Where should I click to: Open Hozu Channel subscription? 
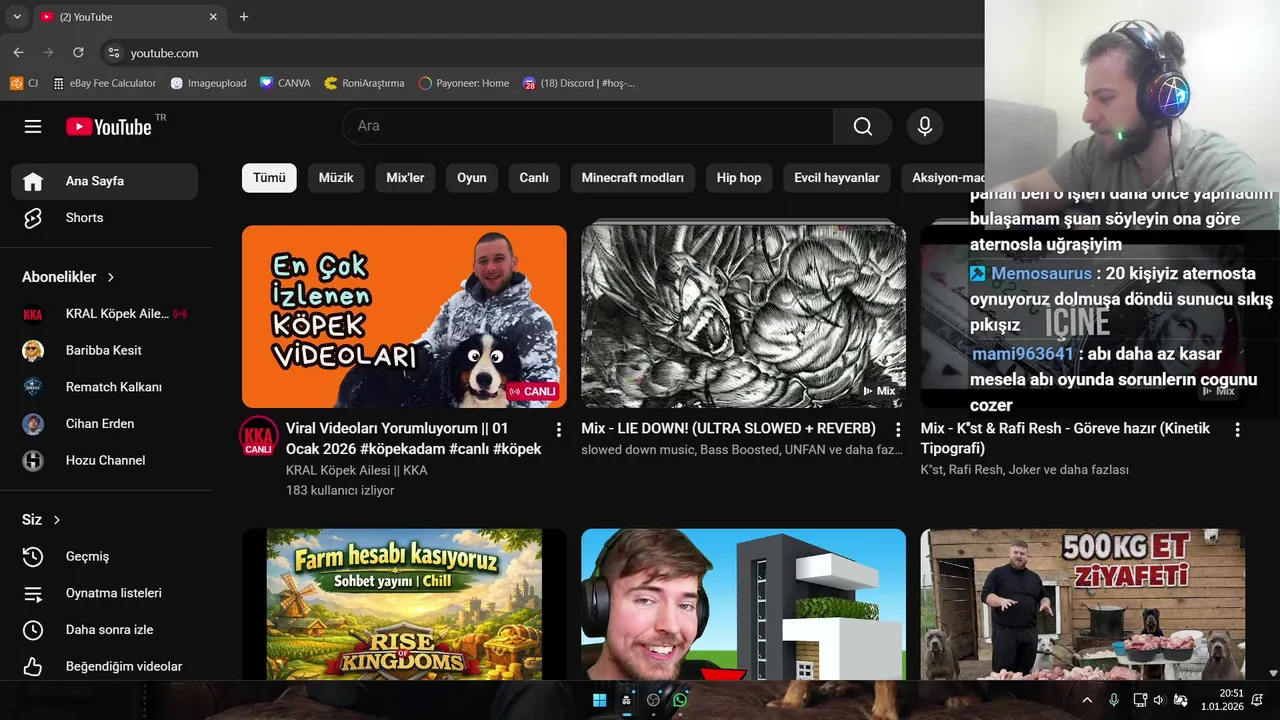tap(105, 460)
